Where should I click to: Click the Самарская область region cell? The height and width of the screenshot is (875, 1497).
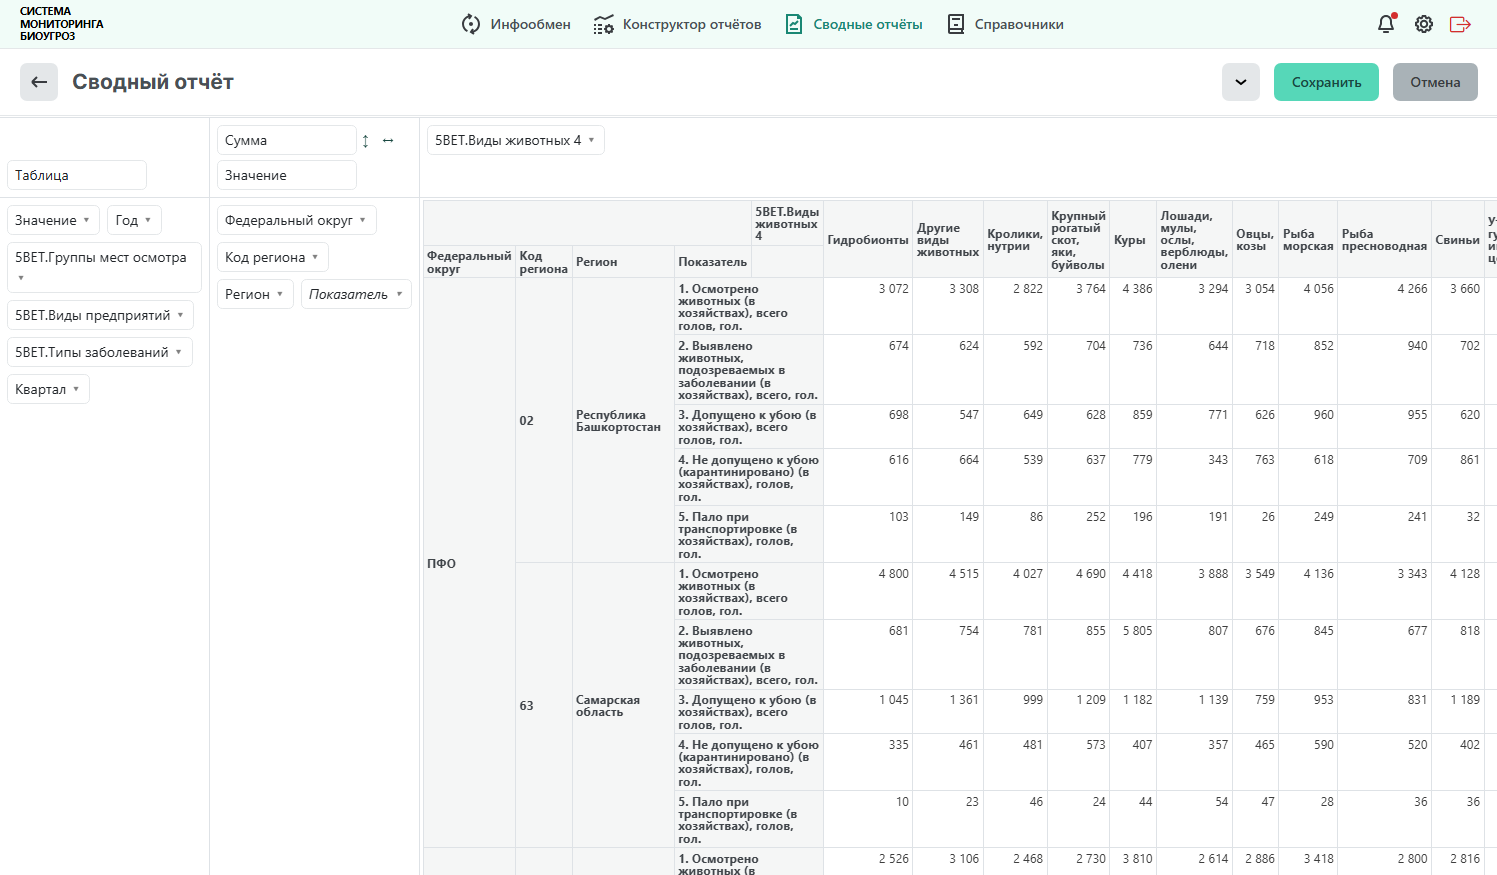point(623,706)
